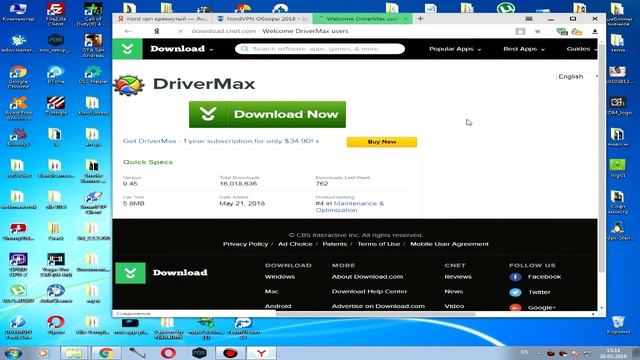Click the software search input field
640x360 pixels.
click(320, 49)
